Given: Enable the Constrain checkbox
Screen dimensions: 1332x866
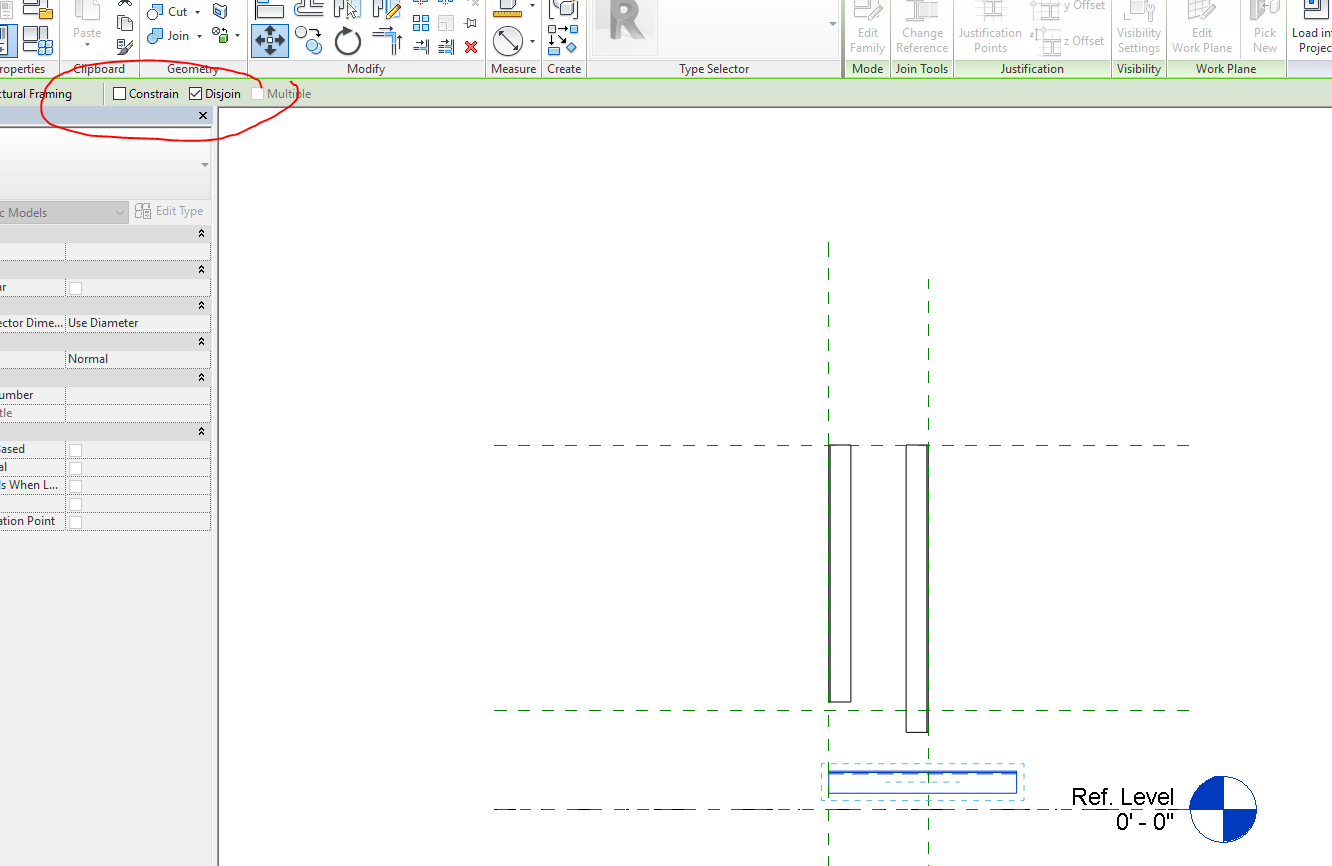Looking at the screenshot, I should (x=119, y=93).
